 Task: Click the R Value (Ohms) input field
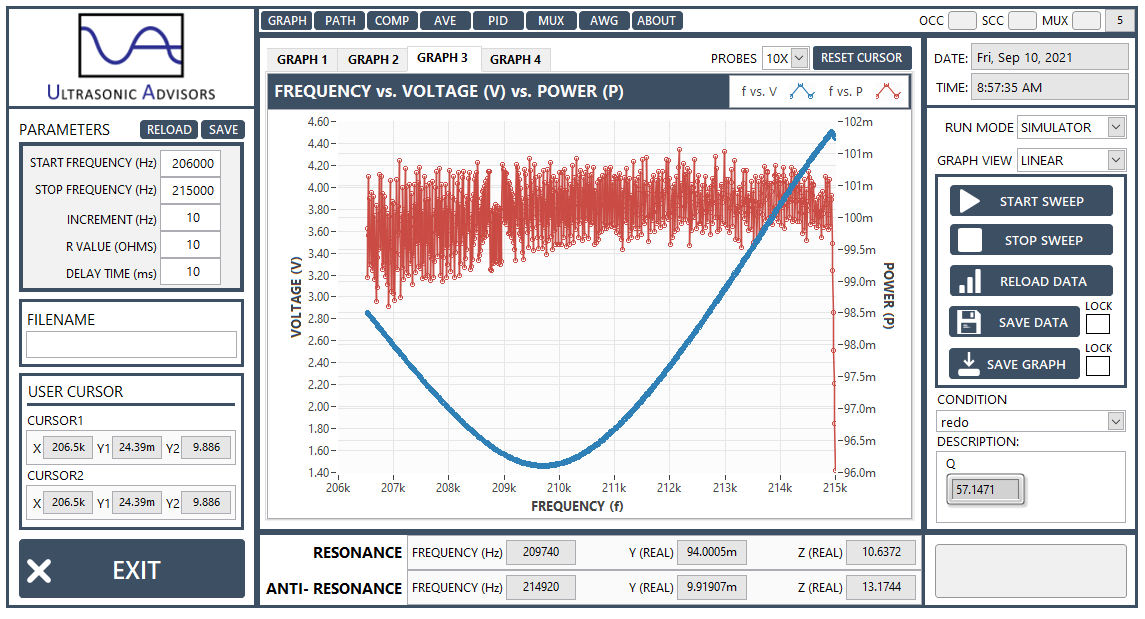[x=191, y=245]
